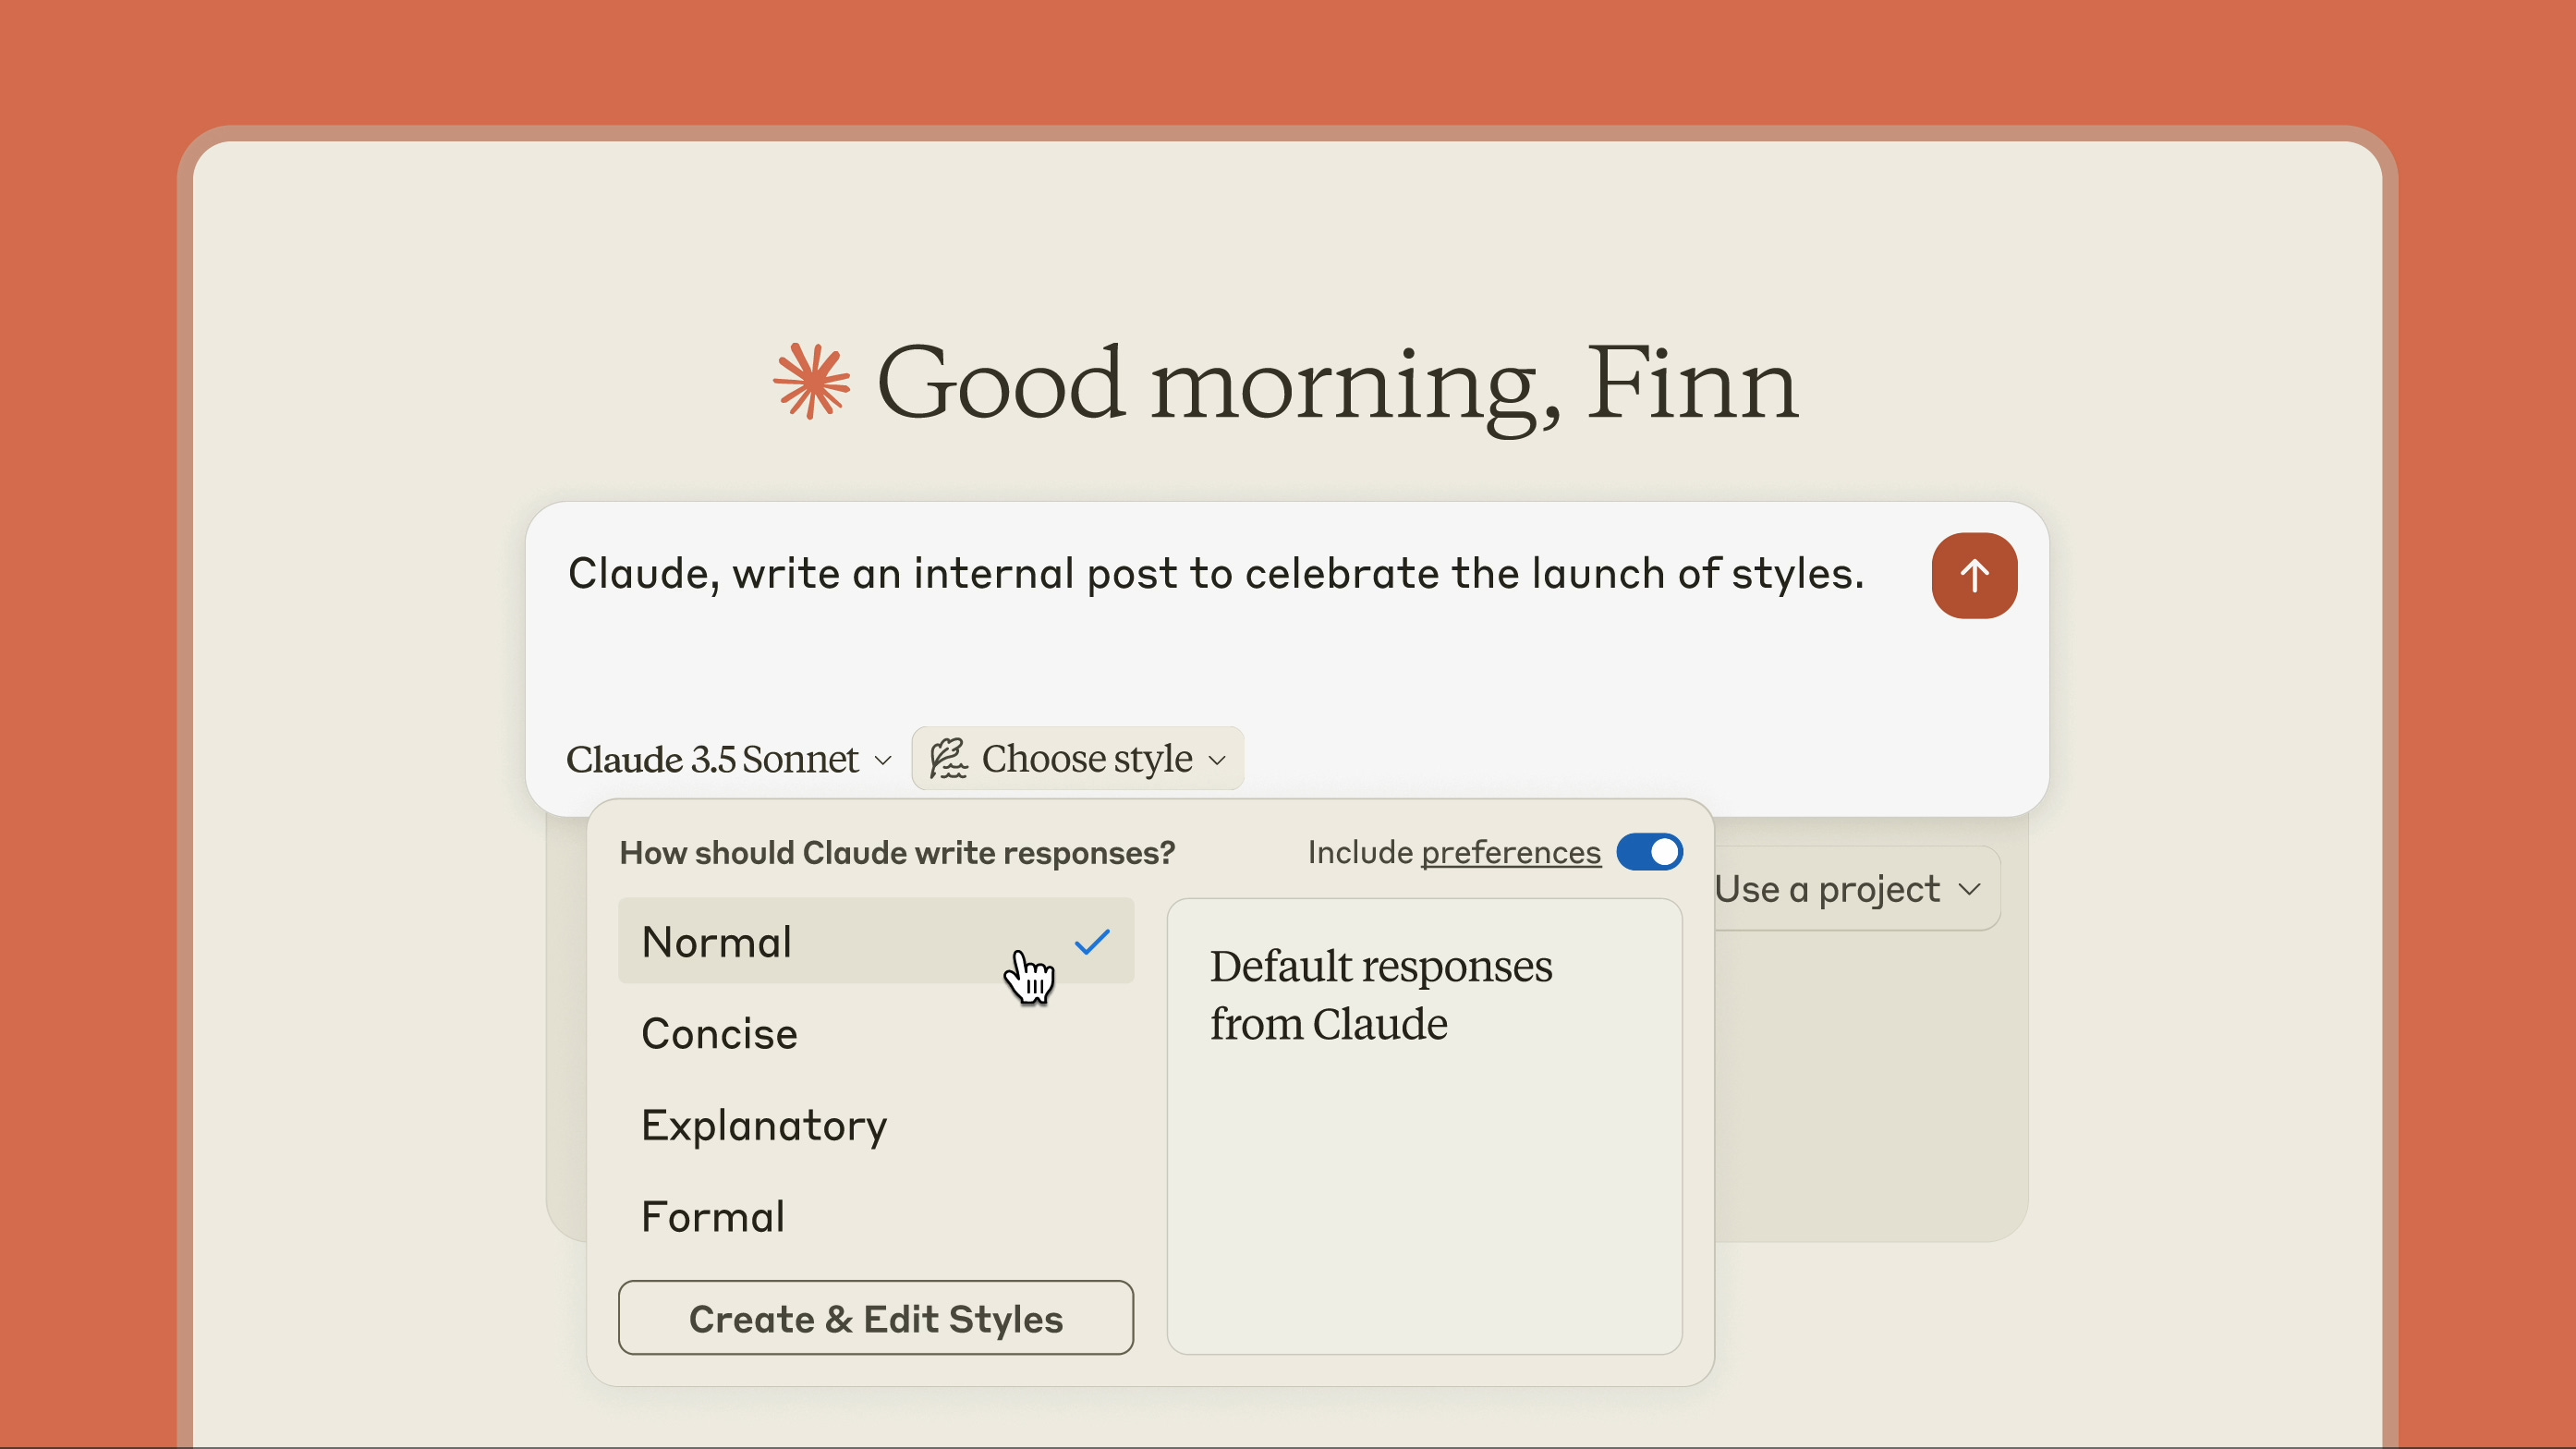Open Create & Edit Styles
The width and height of the screenshot is (2576, 1449).
[876, 1318]
